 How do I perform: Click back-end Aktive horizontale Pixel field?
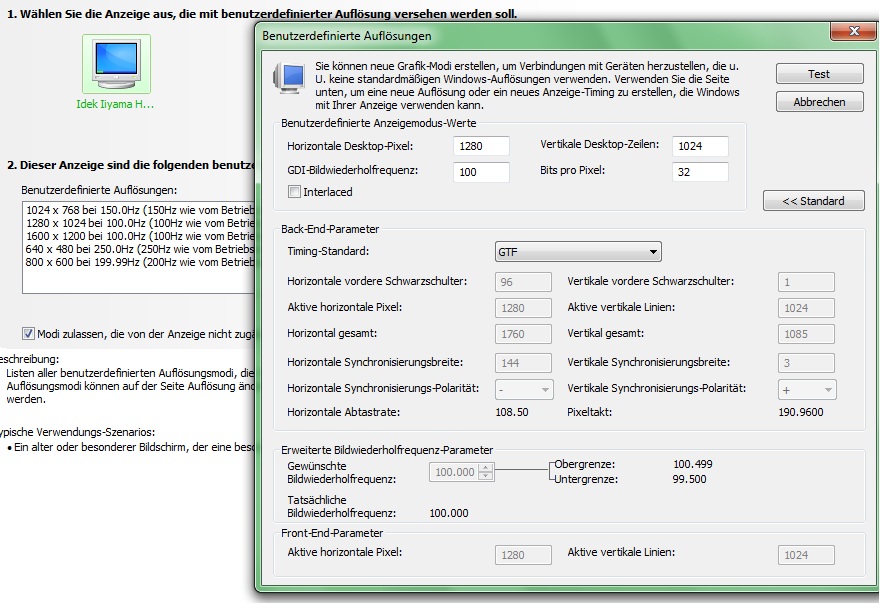point(523,308)
